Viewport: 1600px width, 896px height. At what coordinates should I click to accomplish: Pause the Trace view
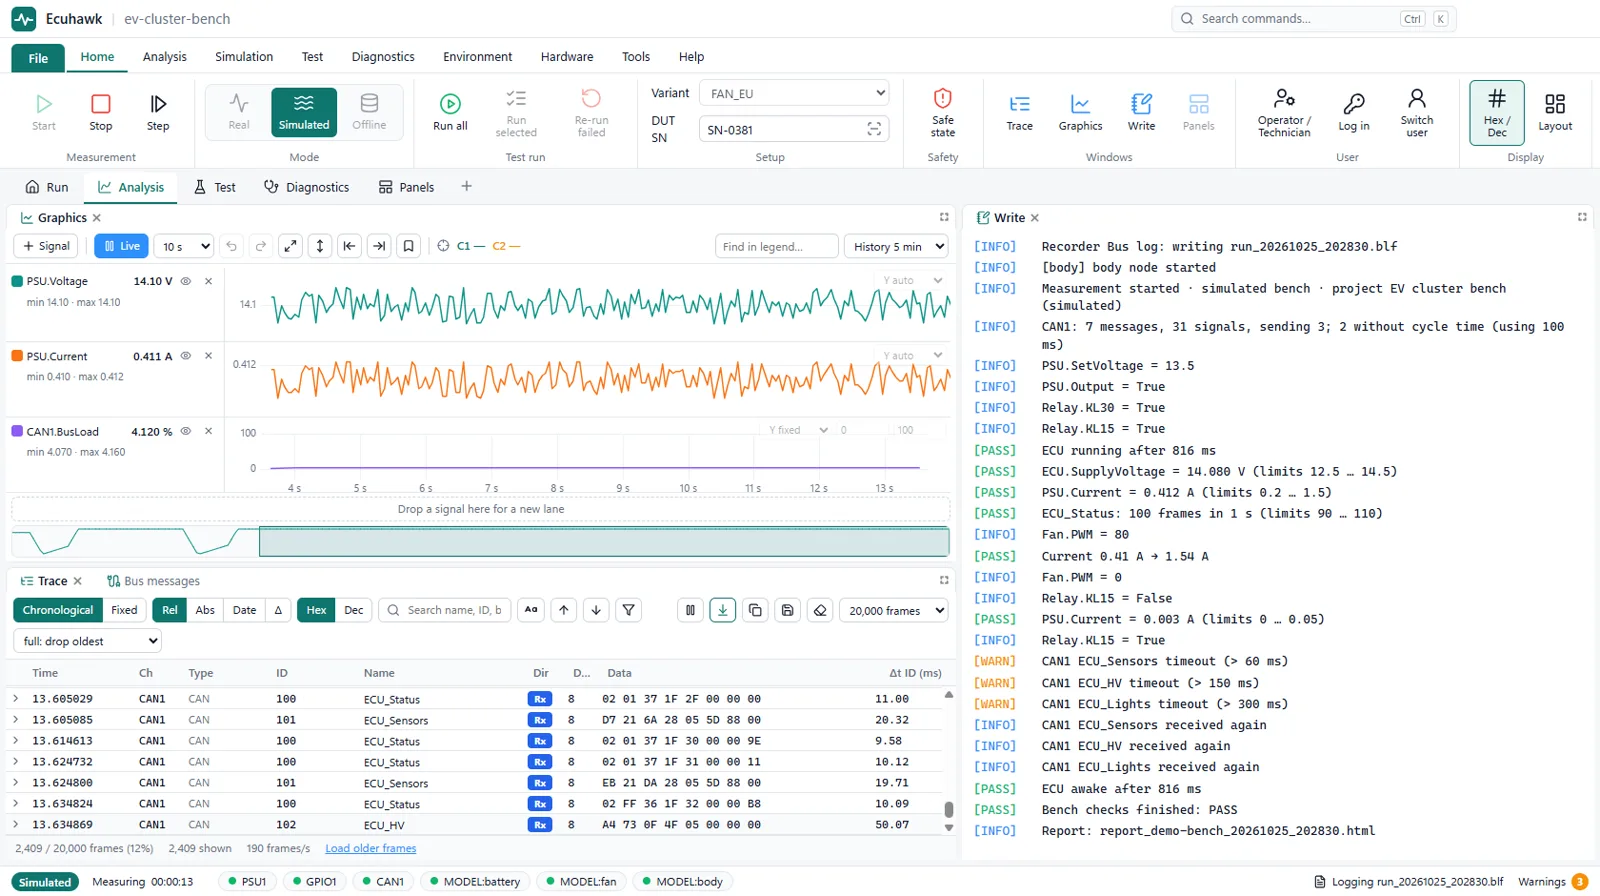(690, 610)
